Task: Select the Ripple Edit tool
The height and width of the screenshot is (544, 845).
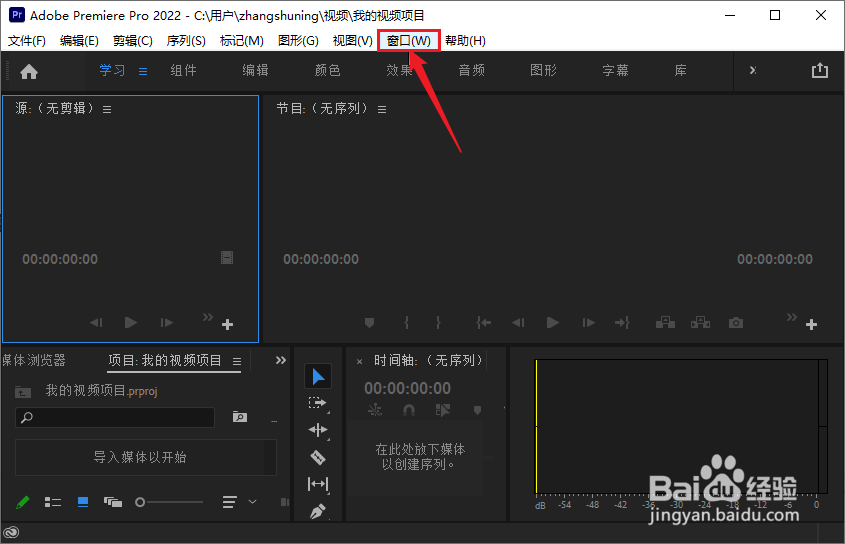Action: coord(317,430)
